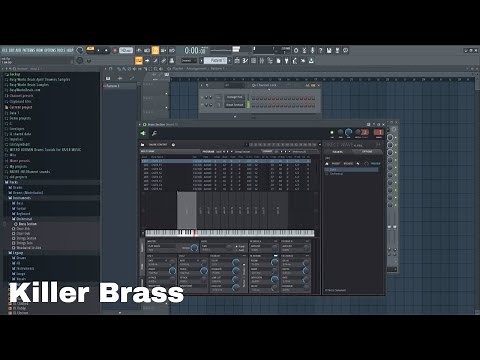Click the Orchestral entry in DirectWave library list

pos(337,174)
